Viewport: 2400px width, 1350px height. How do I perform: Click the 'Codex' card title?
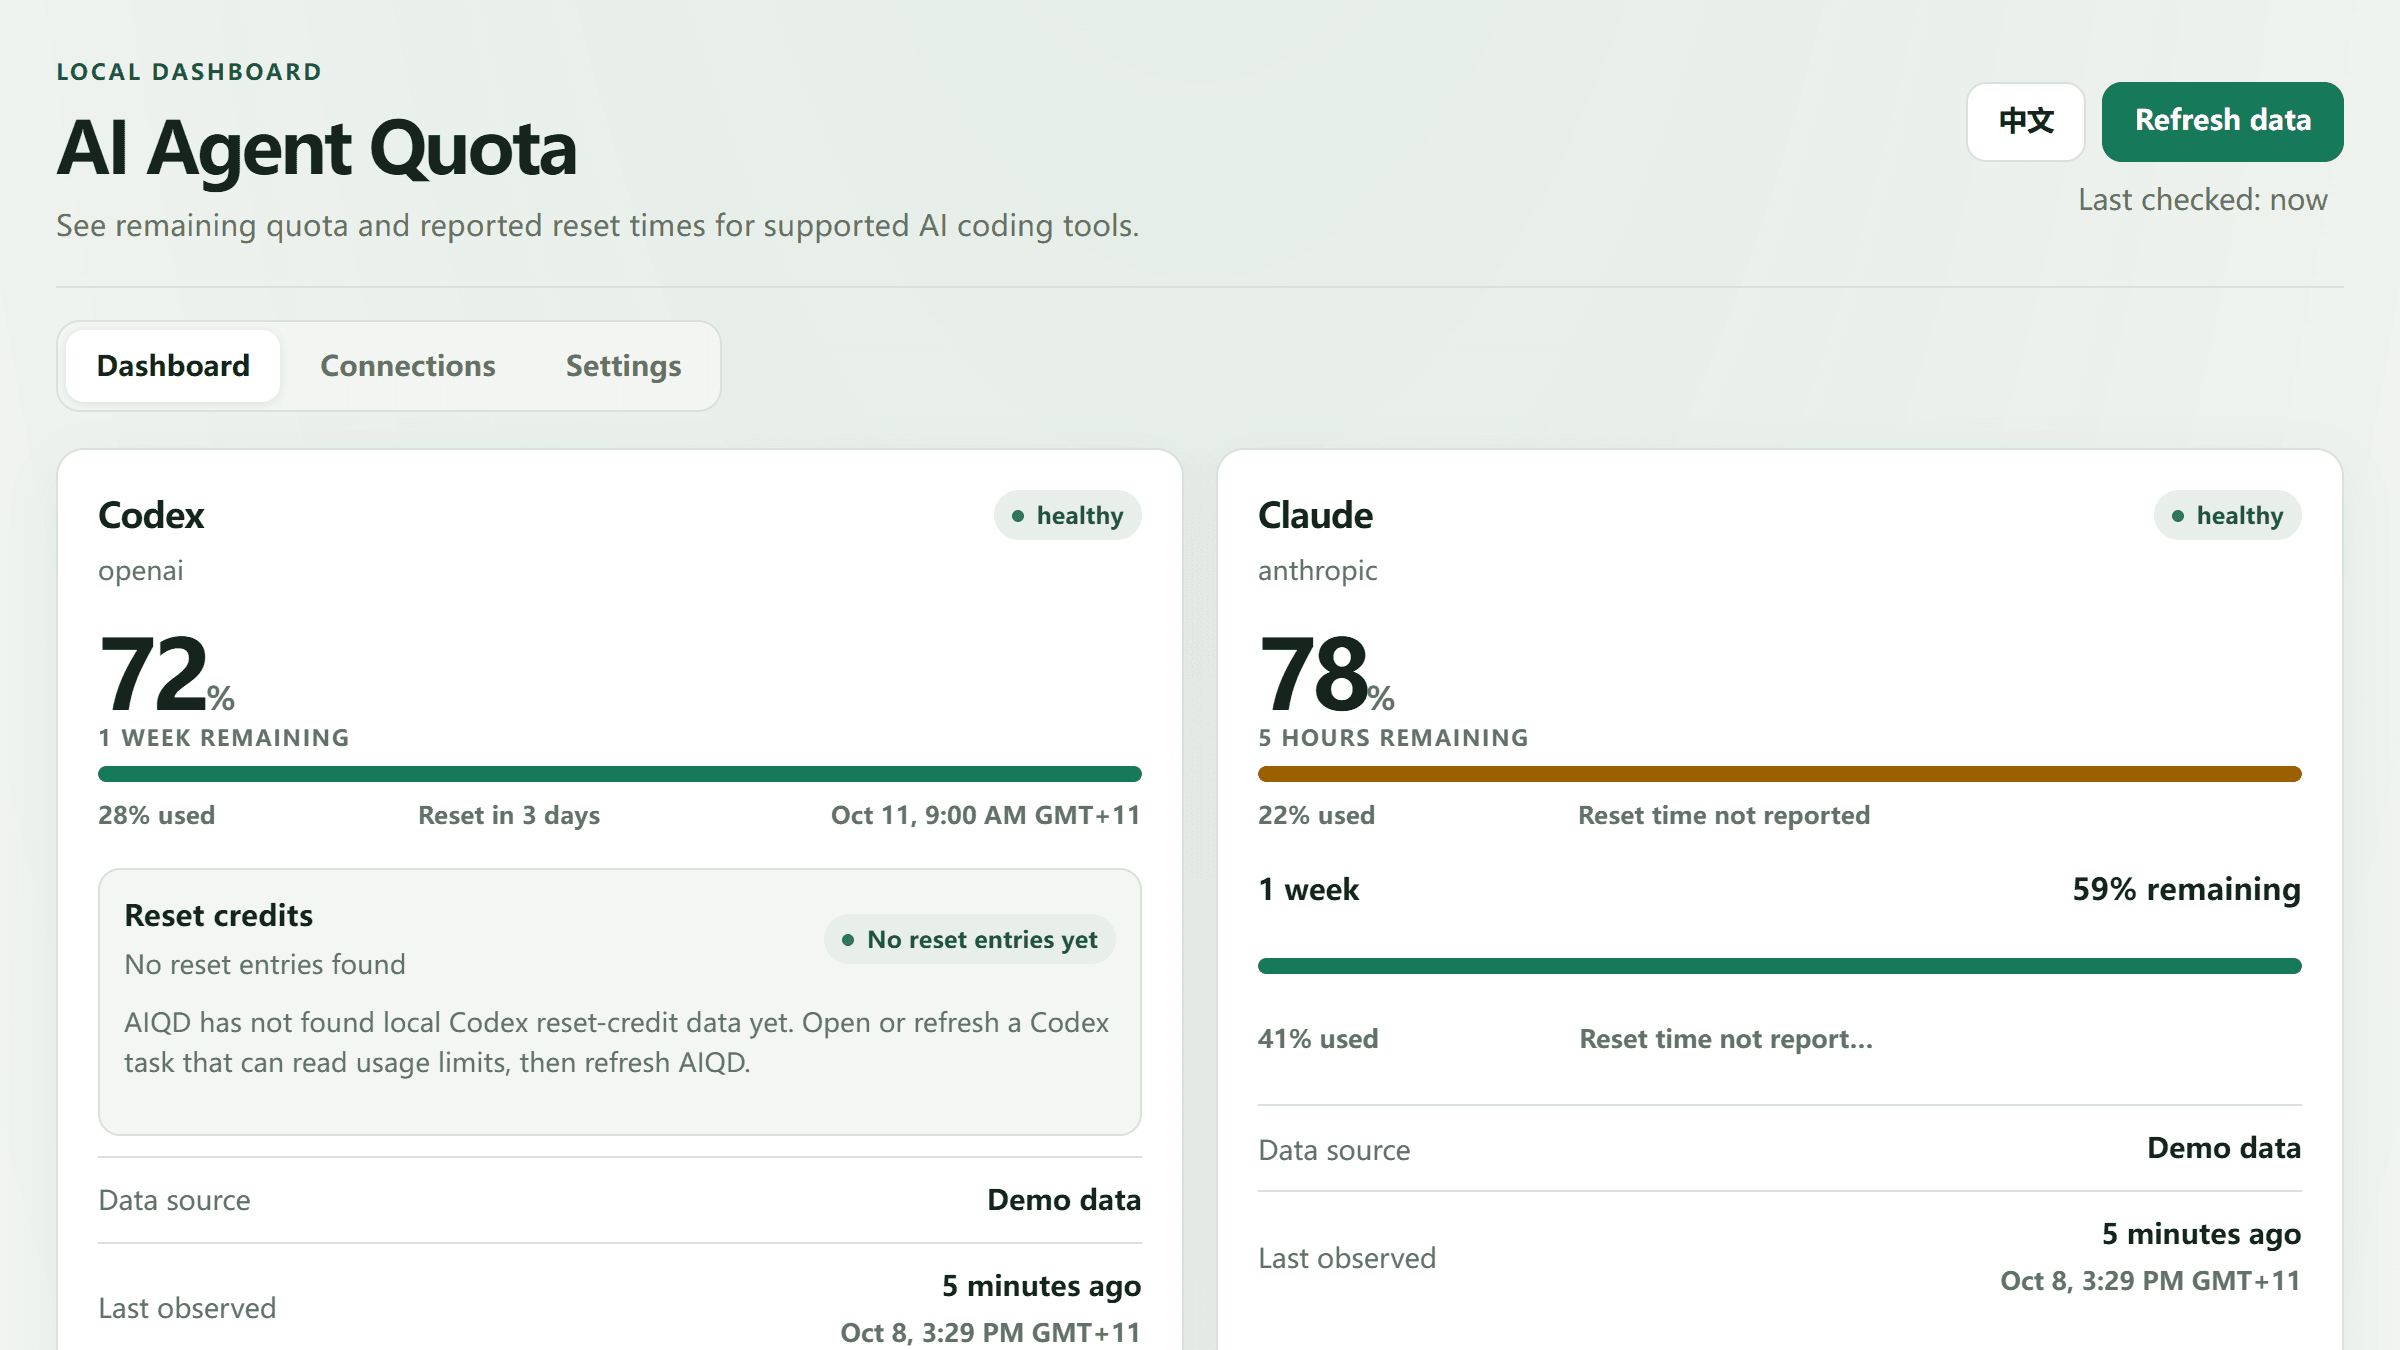151,515
